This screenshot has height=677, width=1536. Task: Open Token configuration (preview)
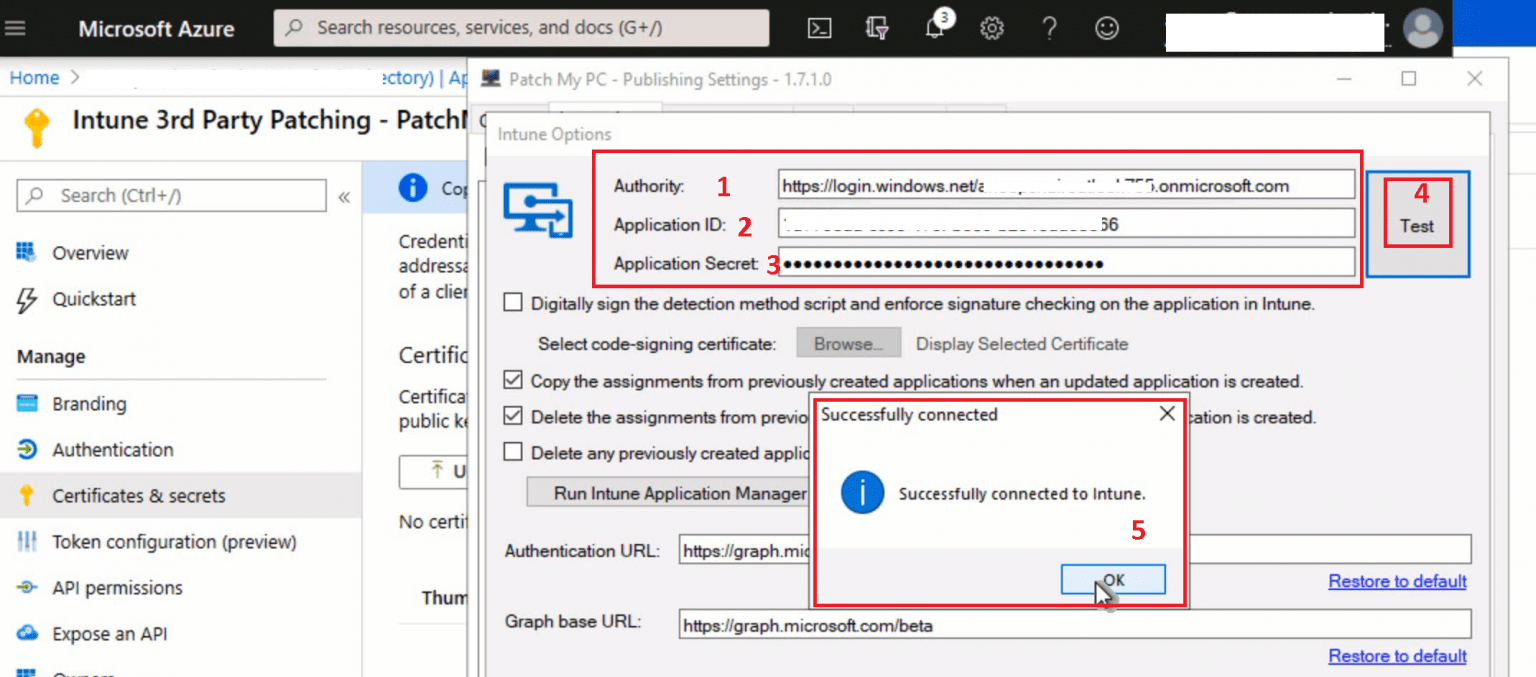[x=174, y=542]
